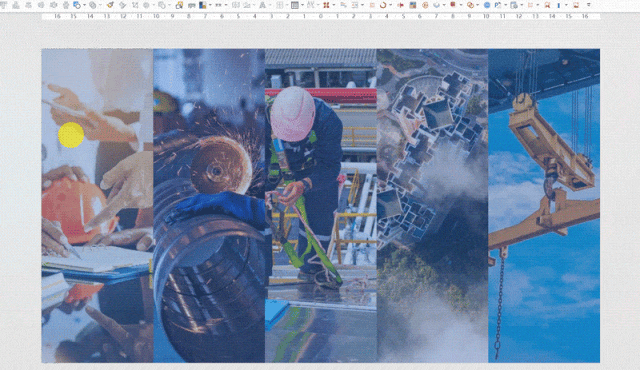
Task: Click the solid blue circle icon
Action: pos(487,5)
